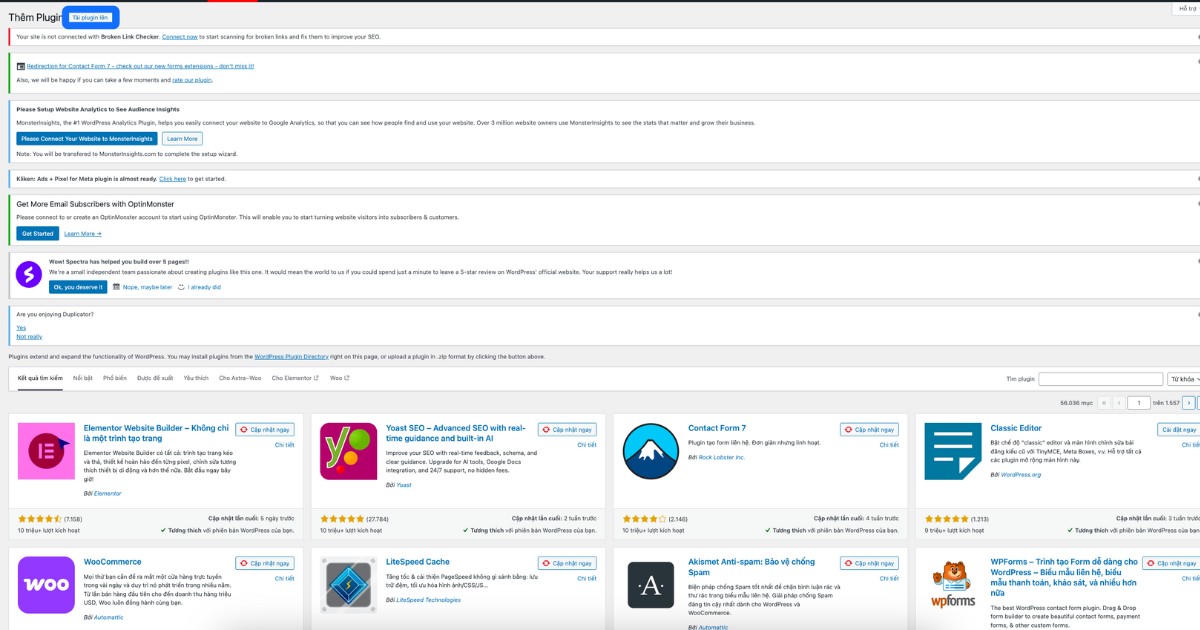Update WooCommerce with Cập nhật ngay

coord(265,564)
